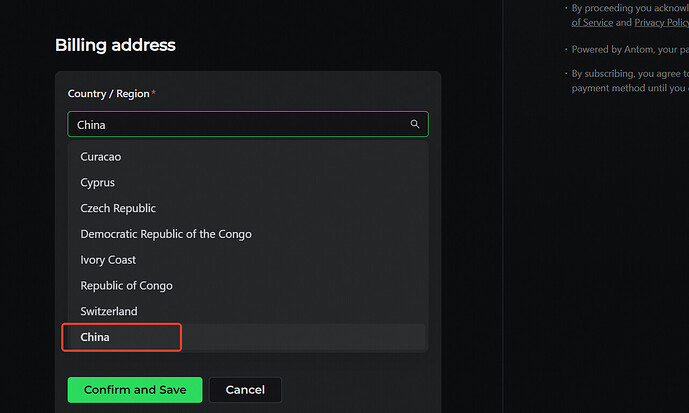The image size is (689, 413).
Task: Click the search magnifier icon in country field
Action: pyautogui.click(x=415, y=125)
